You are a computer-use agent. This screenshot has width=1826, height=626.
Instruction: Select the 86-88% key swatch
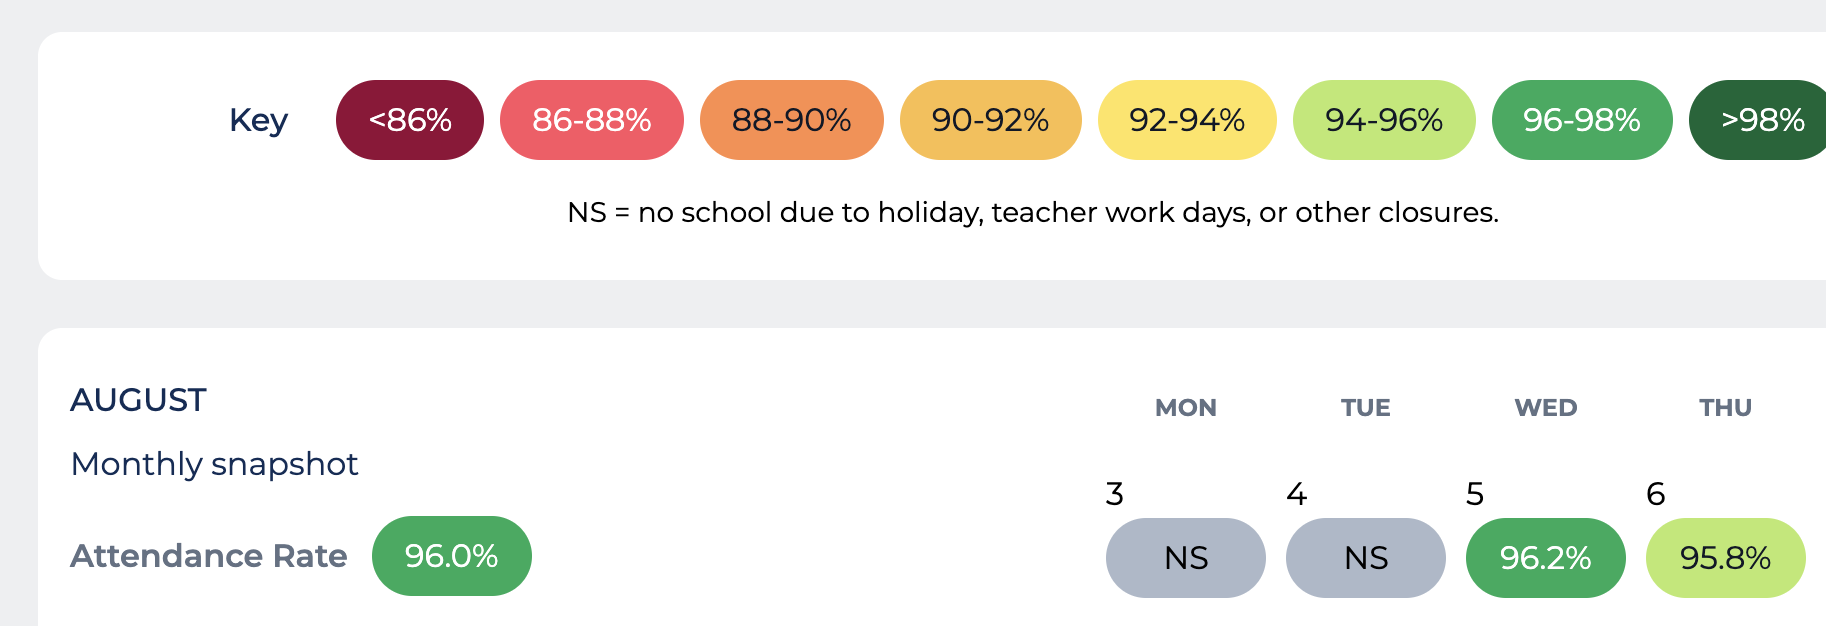(x=592, y=120)
